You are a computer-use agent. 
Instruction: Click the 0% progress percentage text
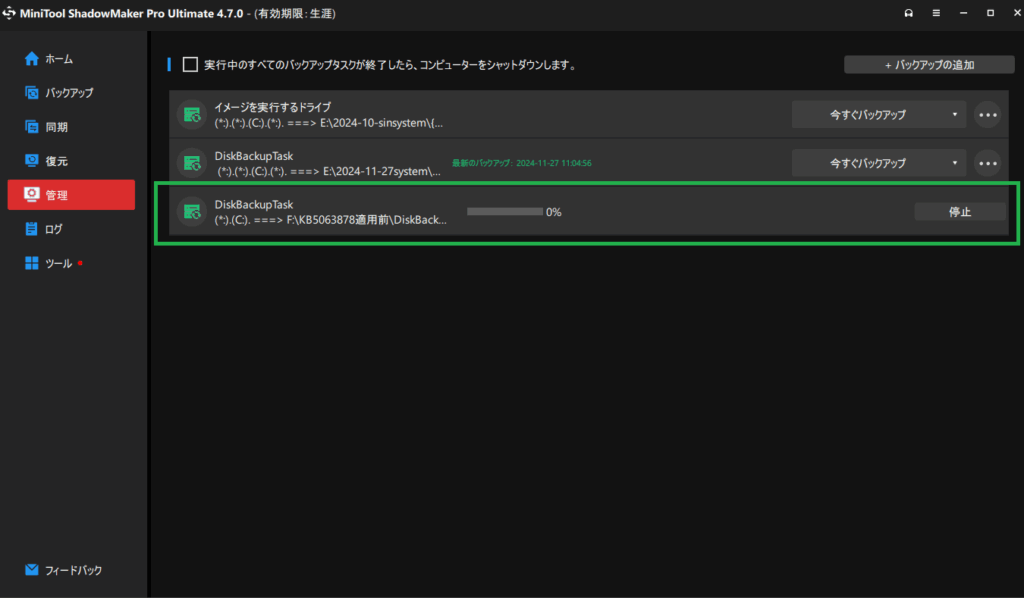pyautogui.click(x=554, y=212)
